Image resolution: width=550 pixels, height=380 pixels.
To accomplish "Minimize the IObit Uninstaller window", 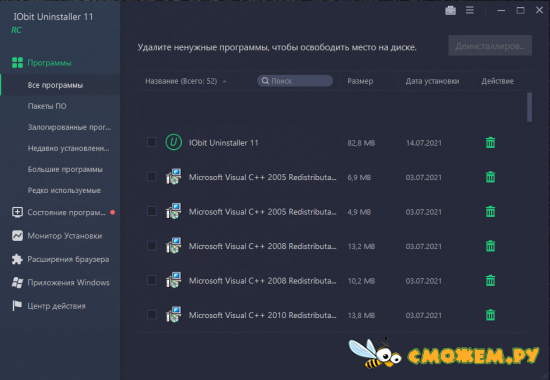I will click(501, 11).
